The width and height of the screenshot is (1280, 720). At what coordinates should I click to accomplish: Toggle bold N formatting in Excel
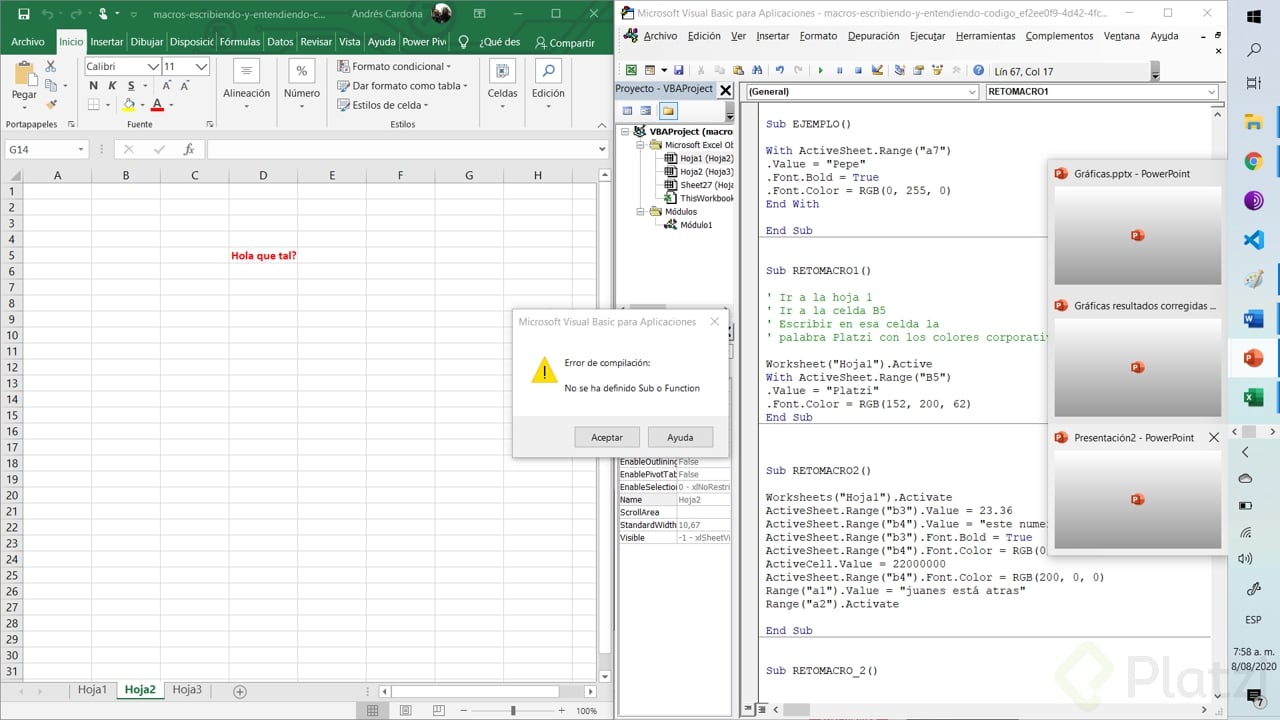click(x=94, y=86)
